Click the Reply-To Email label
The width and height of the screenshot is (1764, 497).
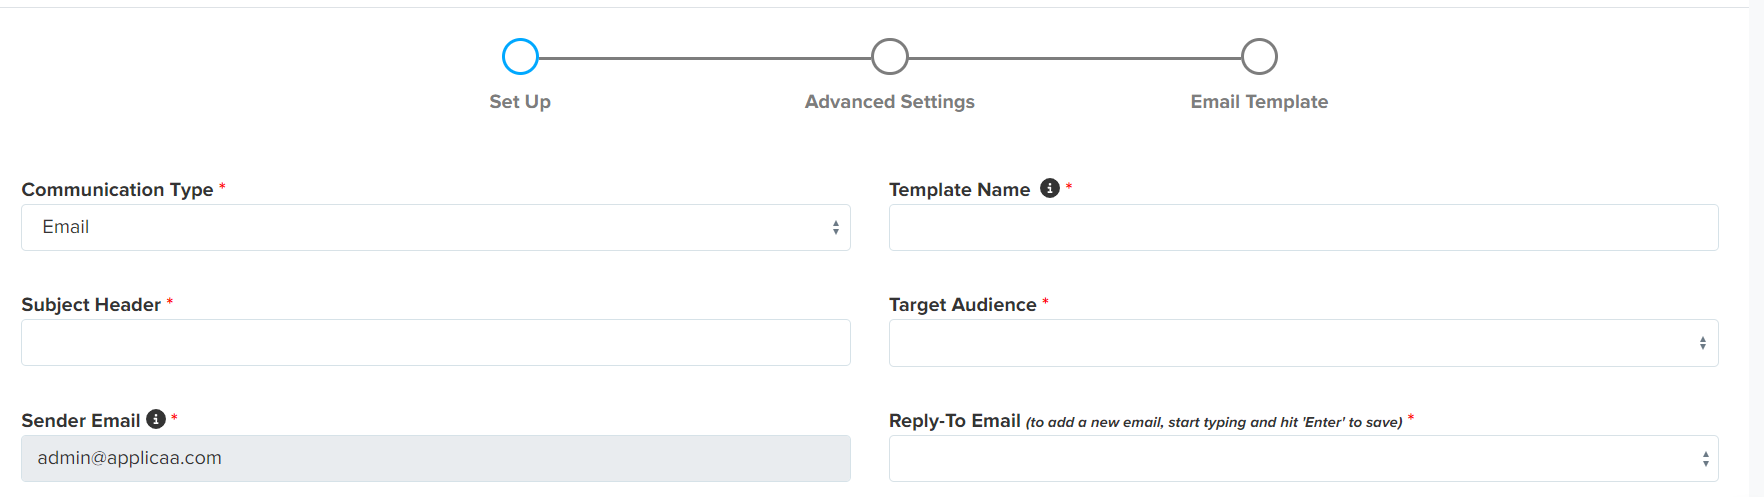point(954,421)
